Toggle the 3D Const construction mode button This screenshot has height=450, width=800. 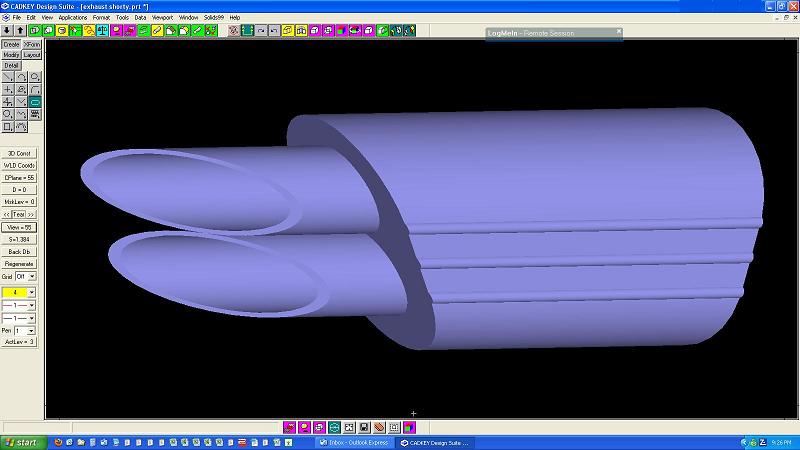[x=19, y=153]
